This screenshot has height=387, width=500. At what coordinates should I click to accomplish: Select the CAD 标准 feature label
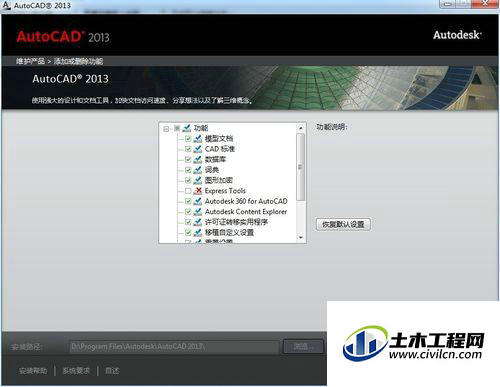click(220, 149)
